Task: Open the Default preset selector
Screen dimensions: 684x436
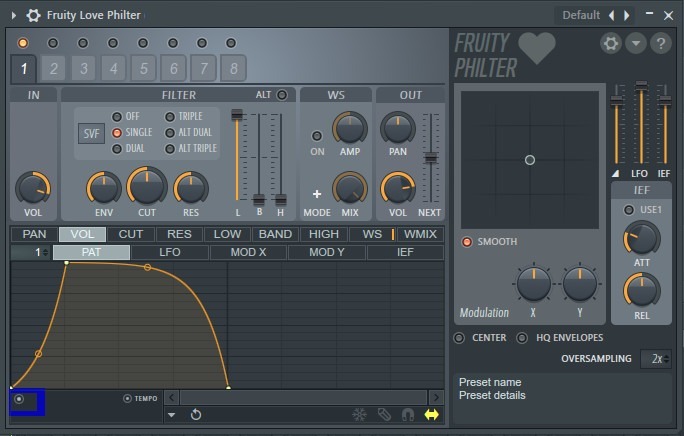Action: (581, 15)
